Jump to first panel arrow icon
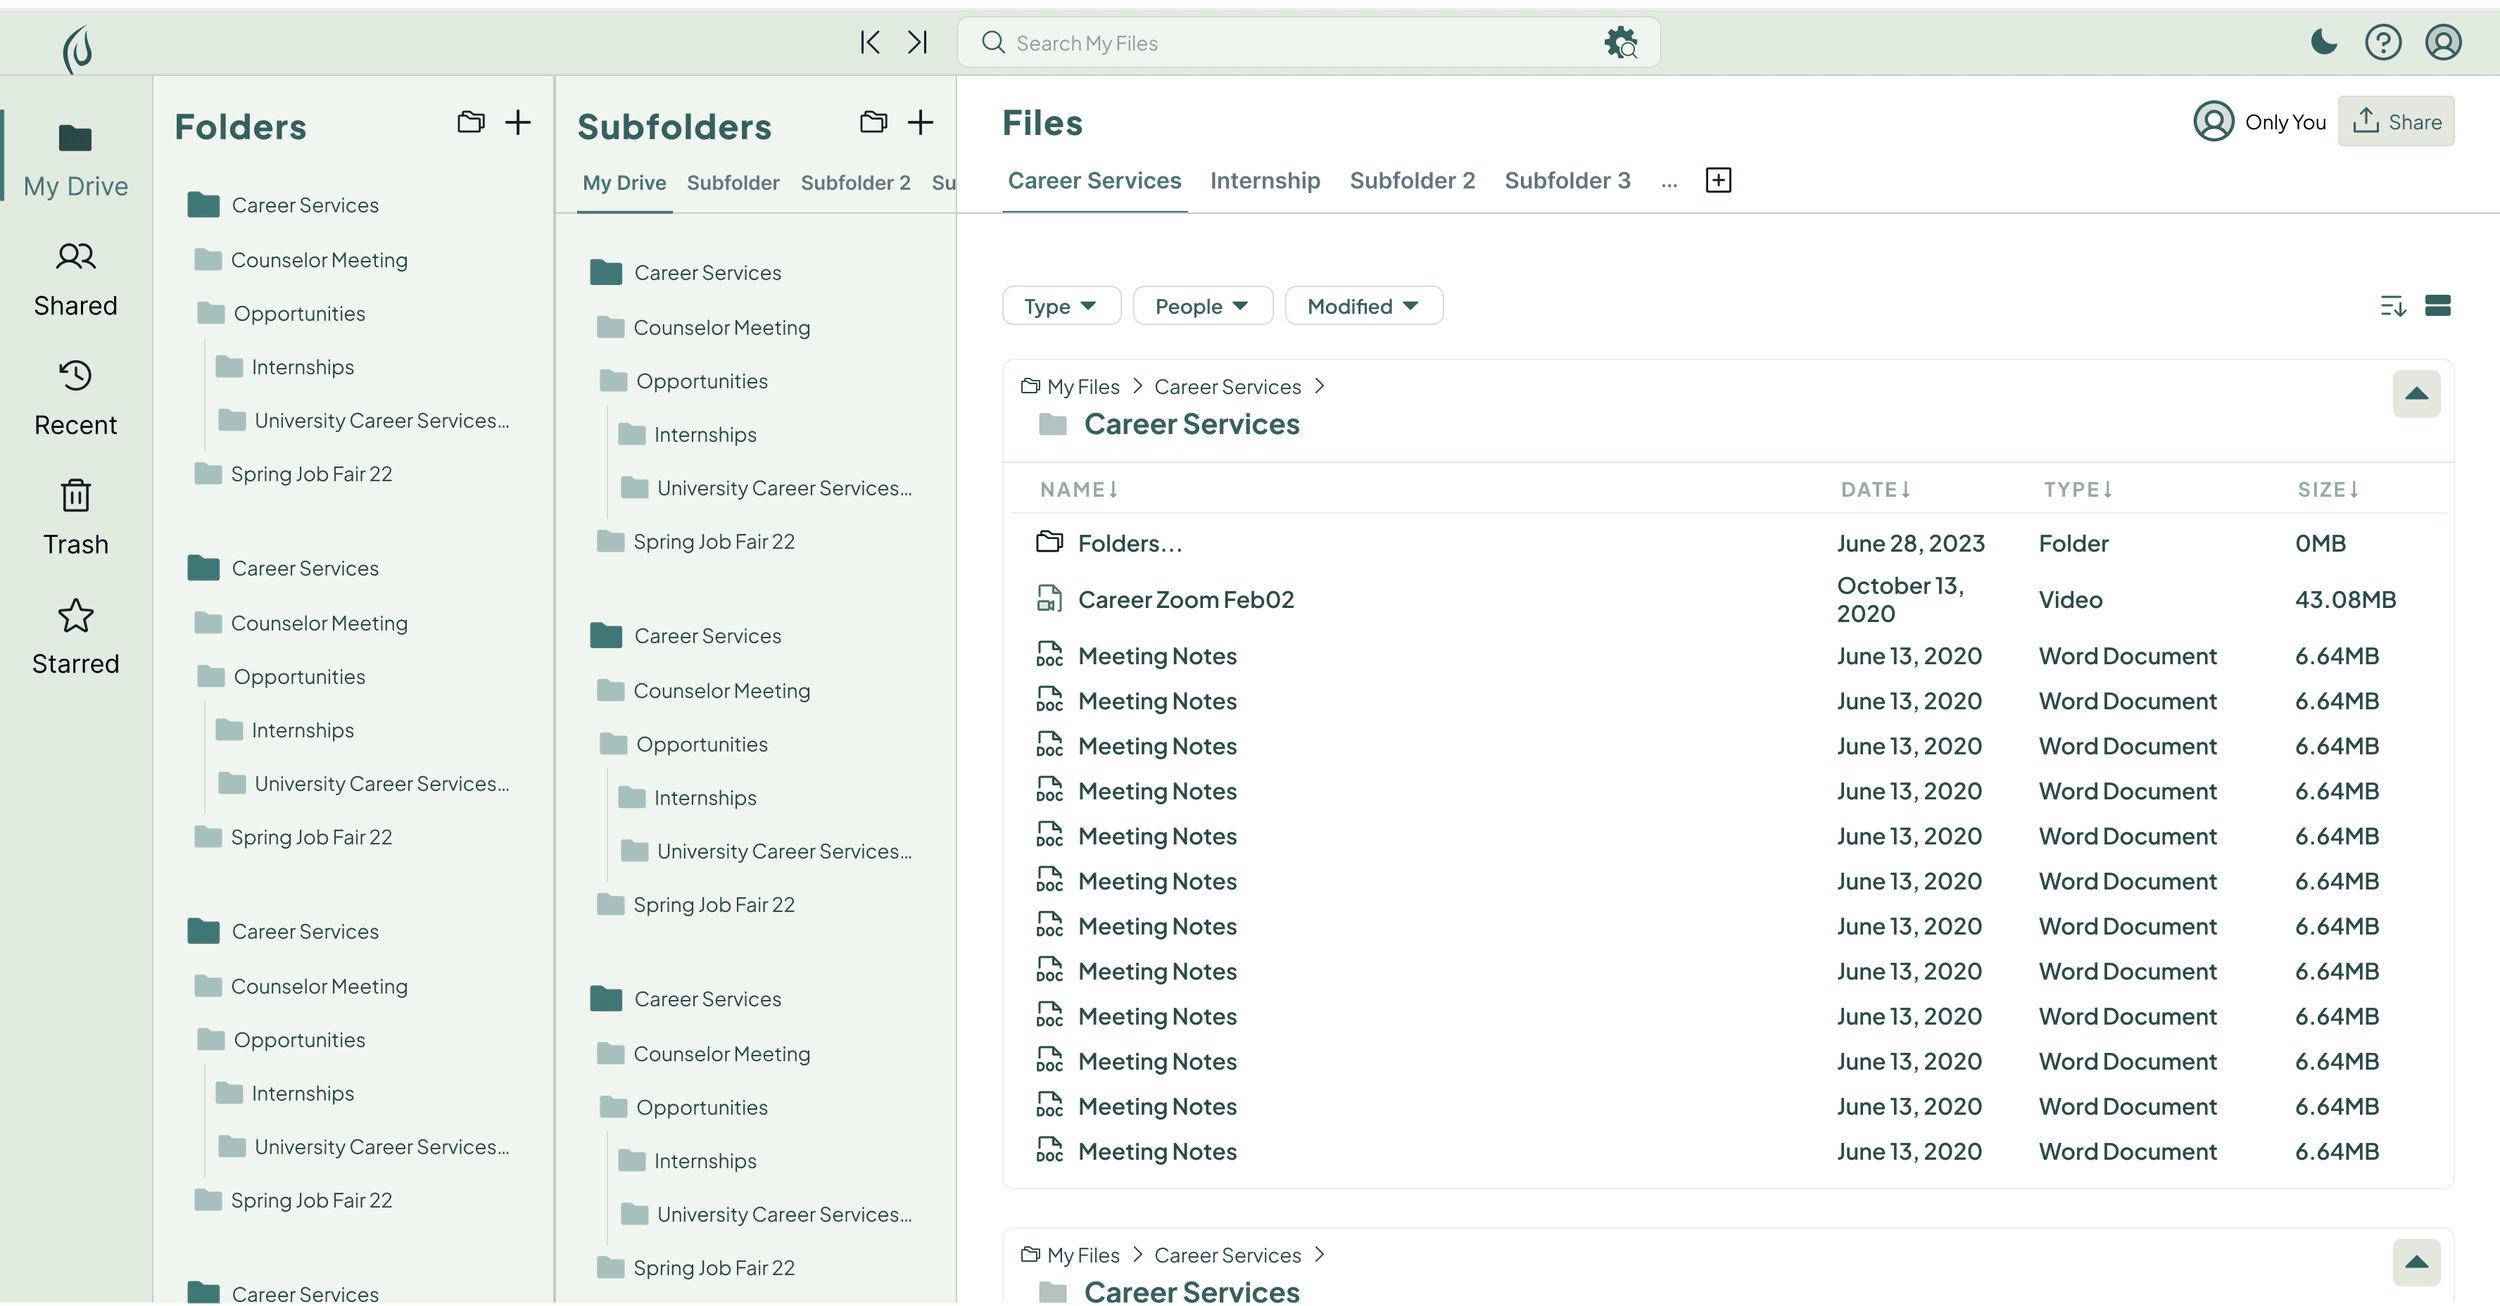This screenshot has width=2500, height=1306. (870, 42)
